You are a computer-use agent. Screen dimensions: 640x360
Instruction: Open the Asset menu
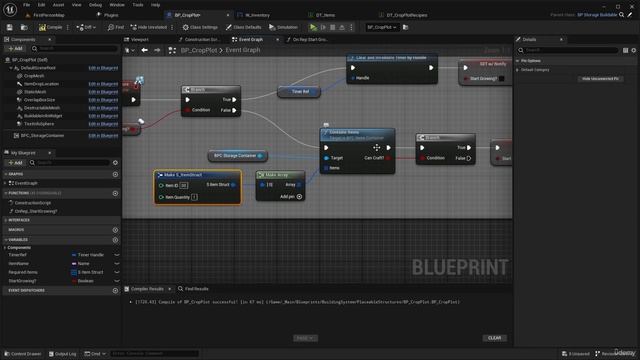[x=58, y=5]
